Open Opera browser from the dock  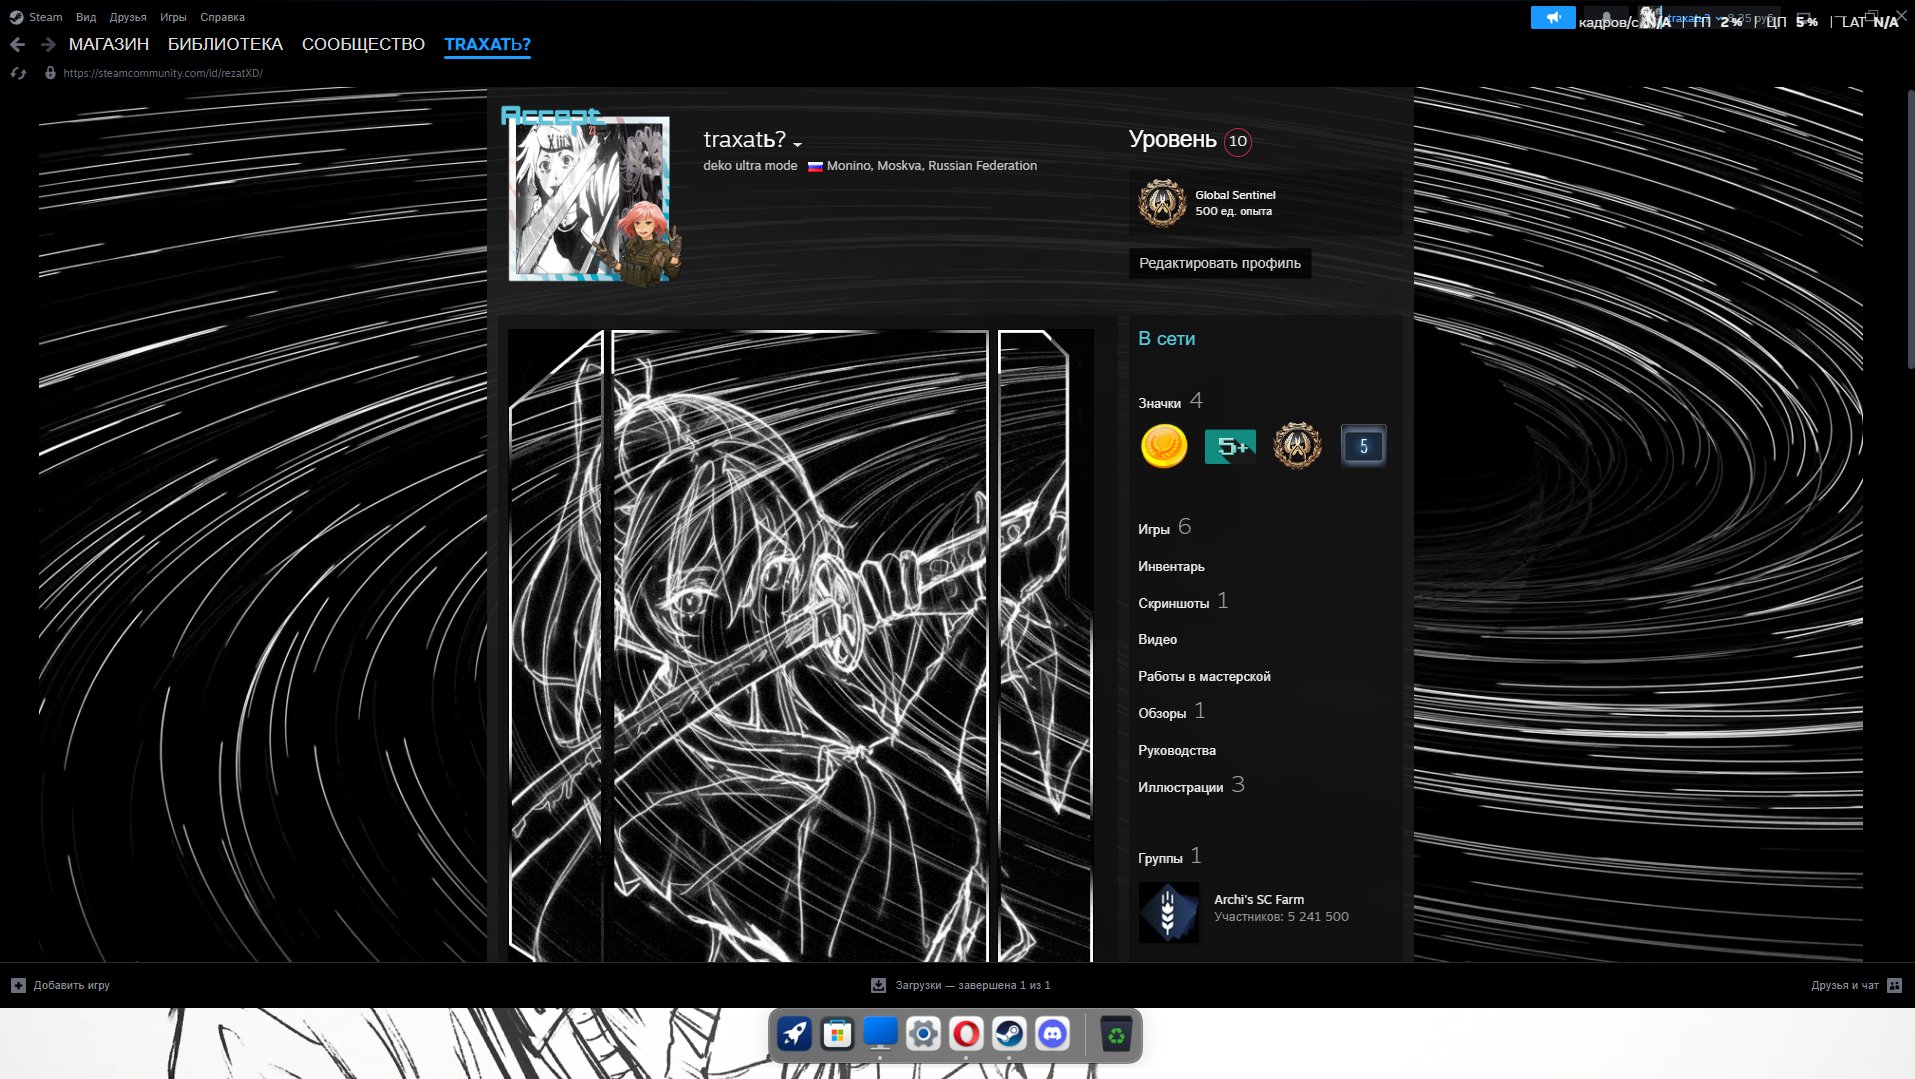tap(966, 1033)
